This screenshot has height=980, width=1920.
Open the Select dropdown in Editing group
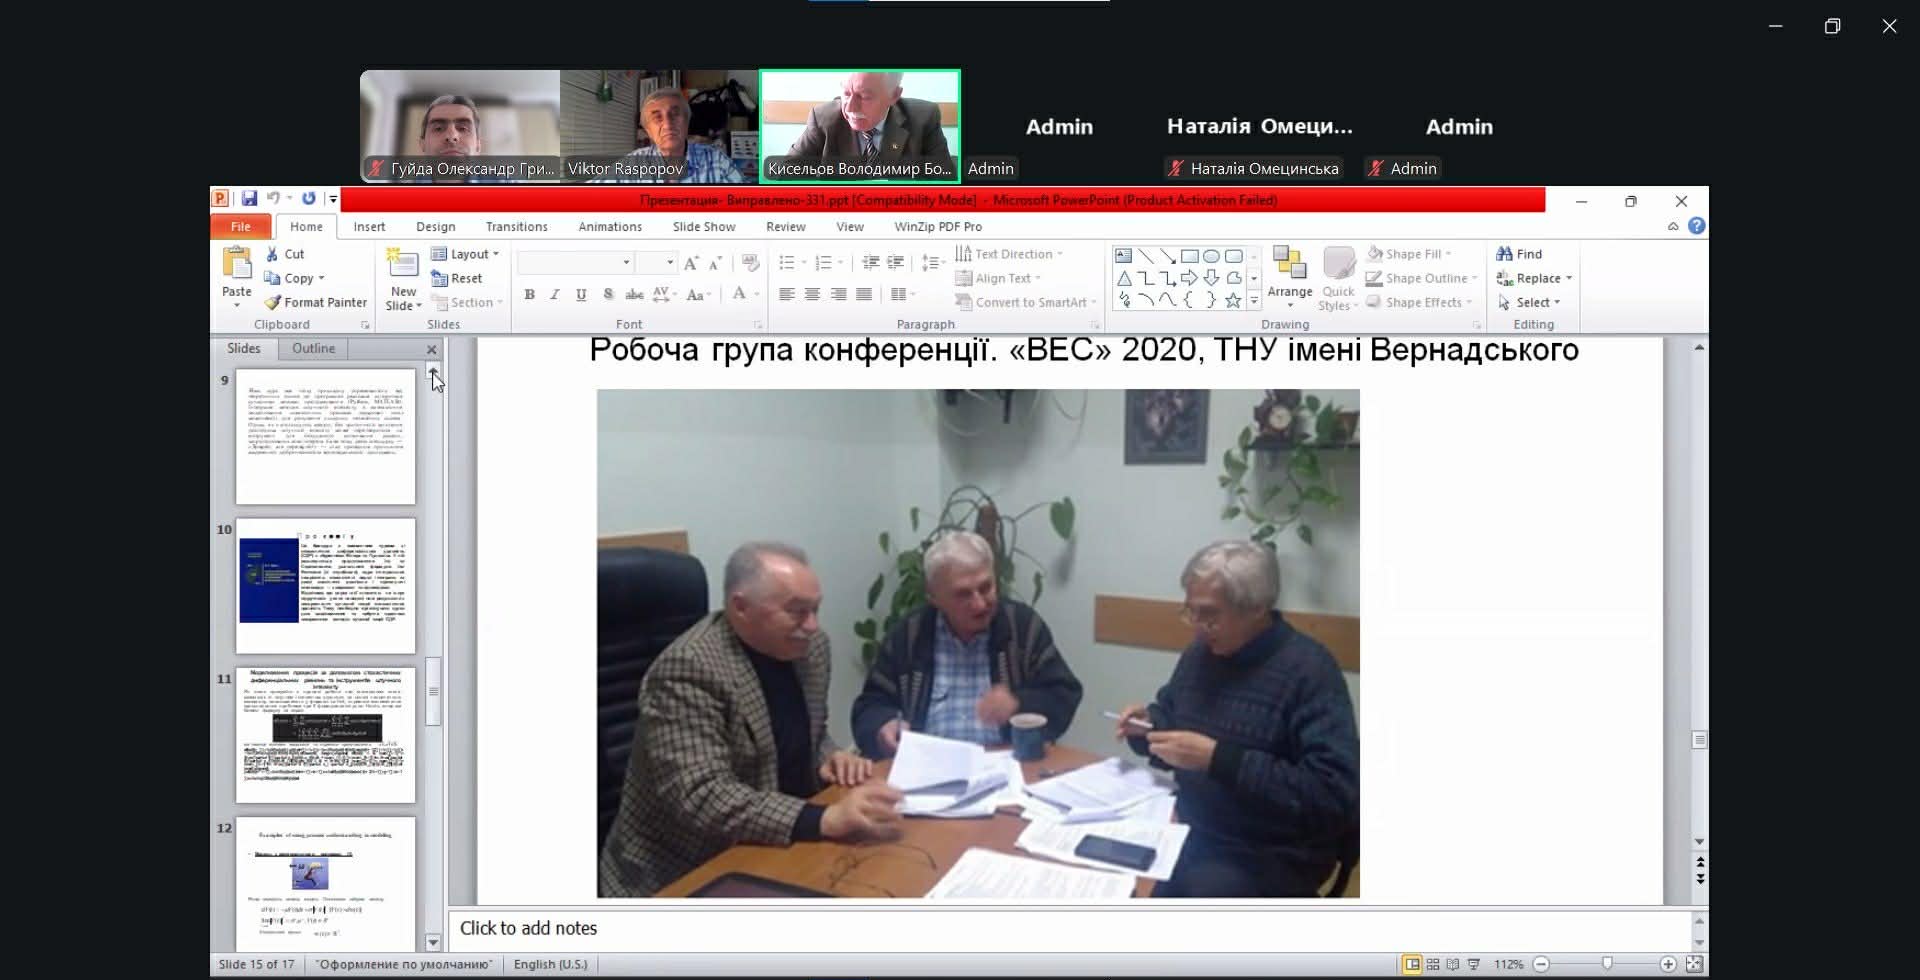pyautogui.click(x=1530, y=302)
